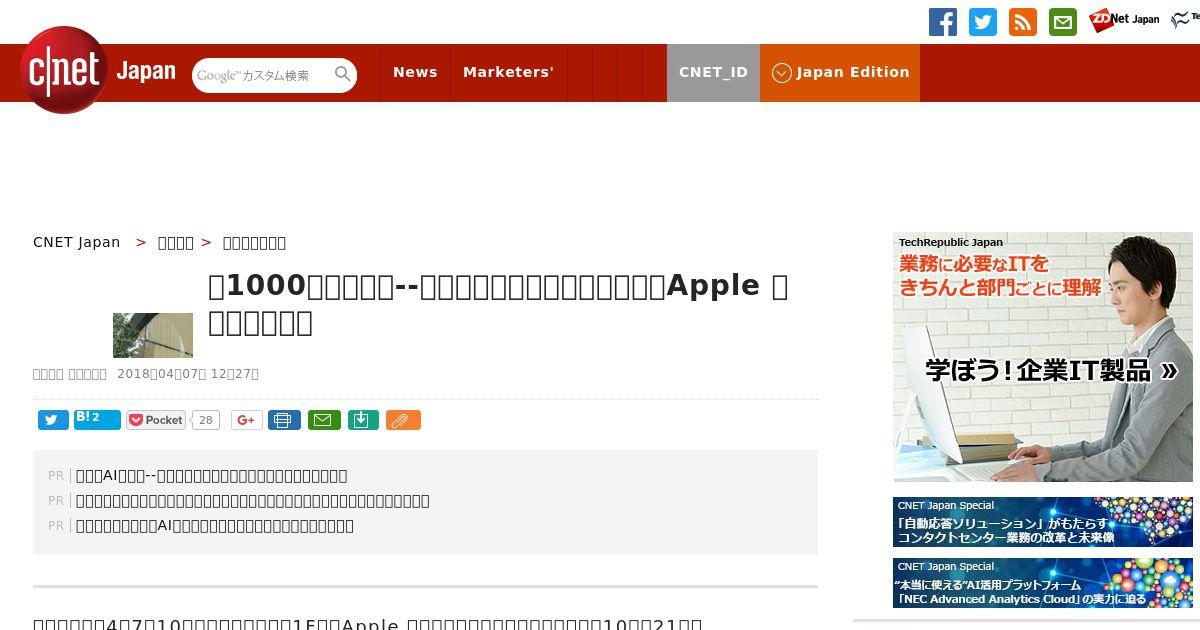Click the search magnifier icon

343,74
